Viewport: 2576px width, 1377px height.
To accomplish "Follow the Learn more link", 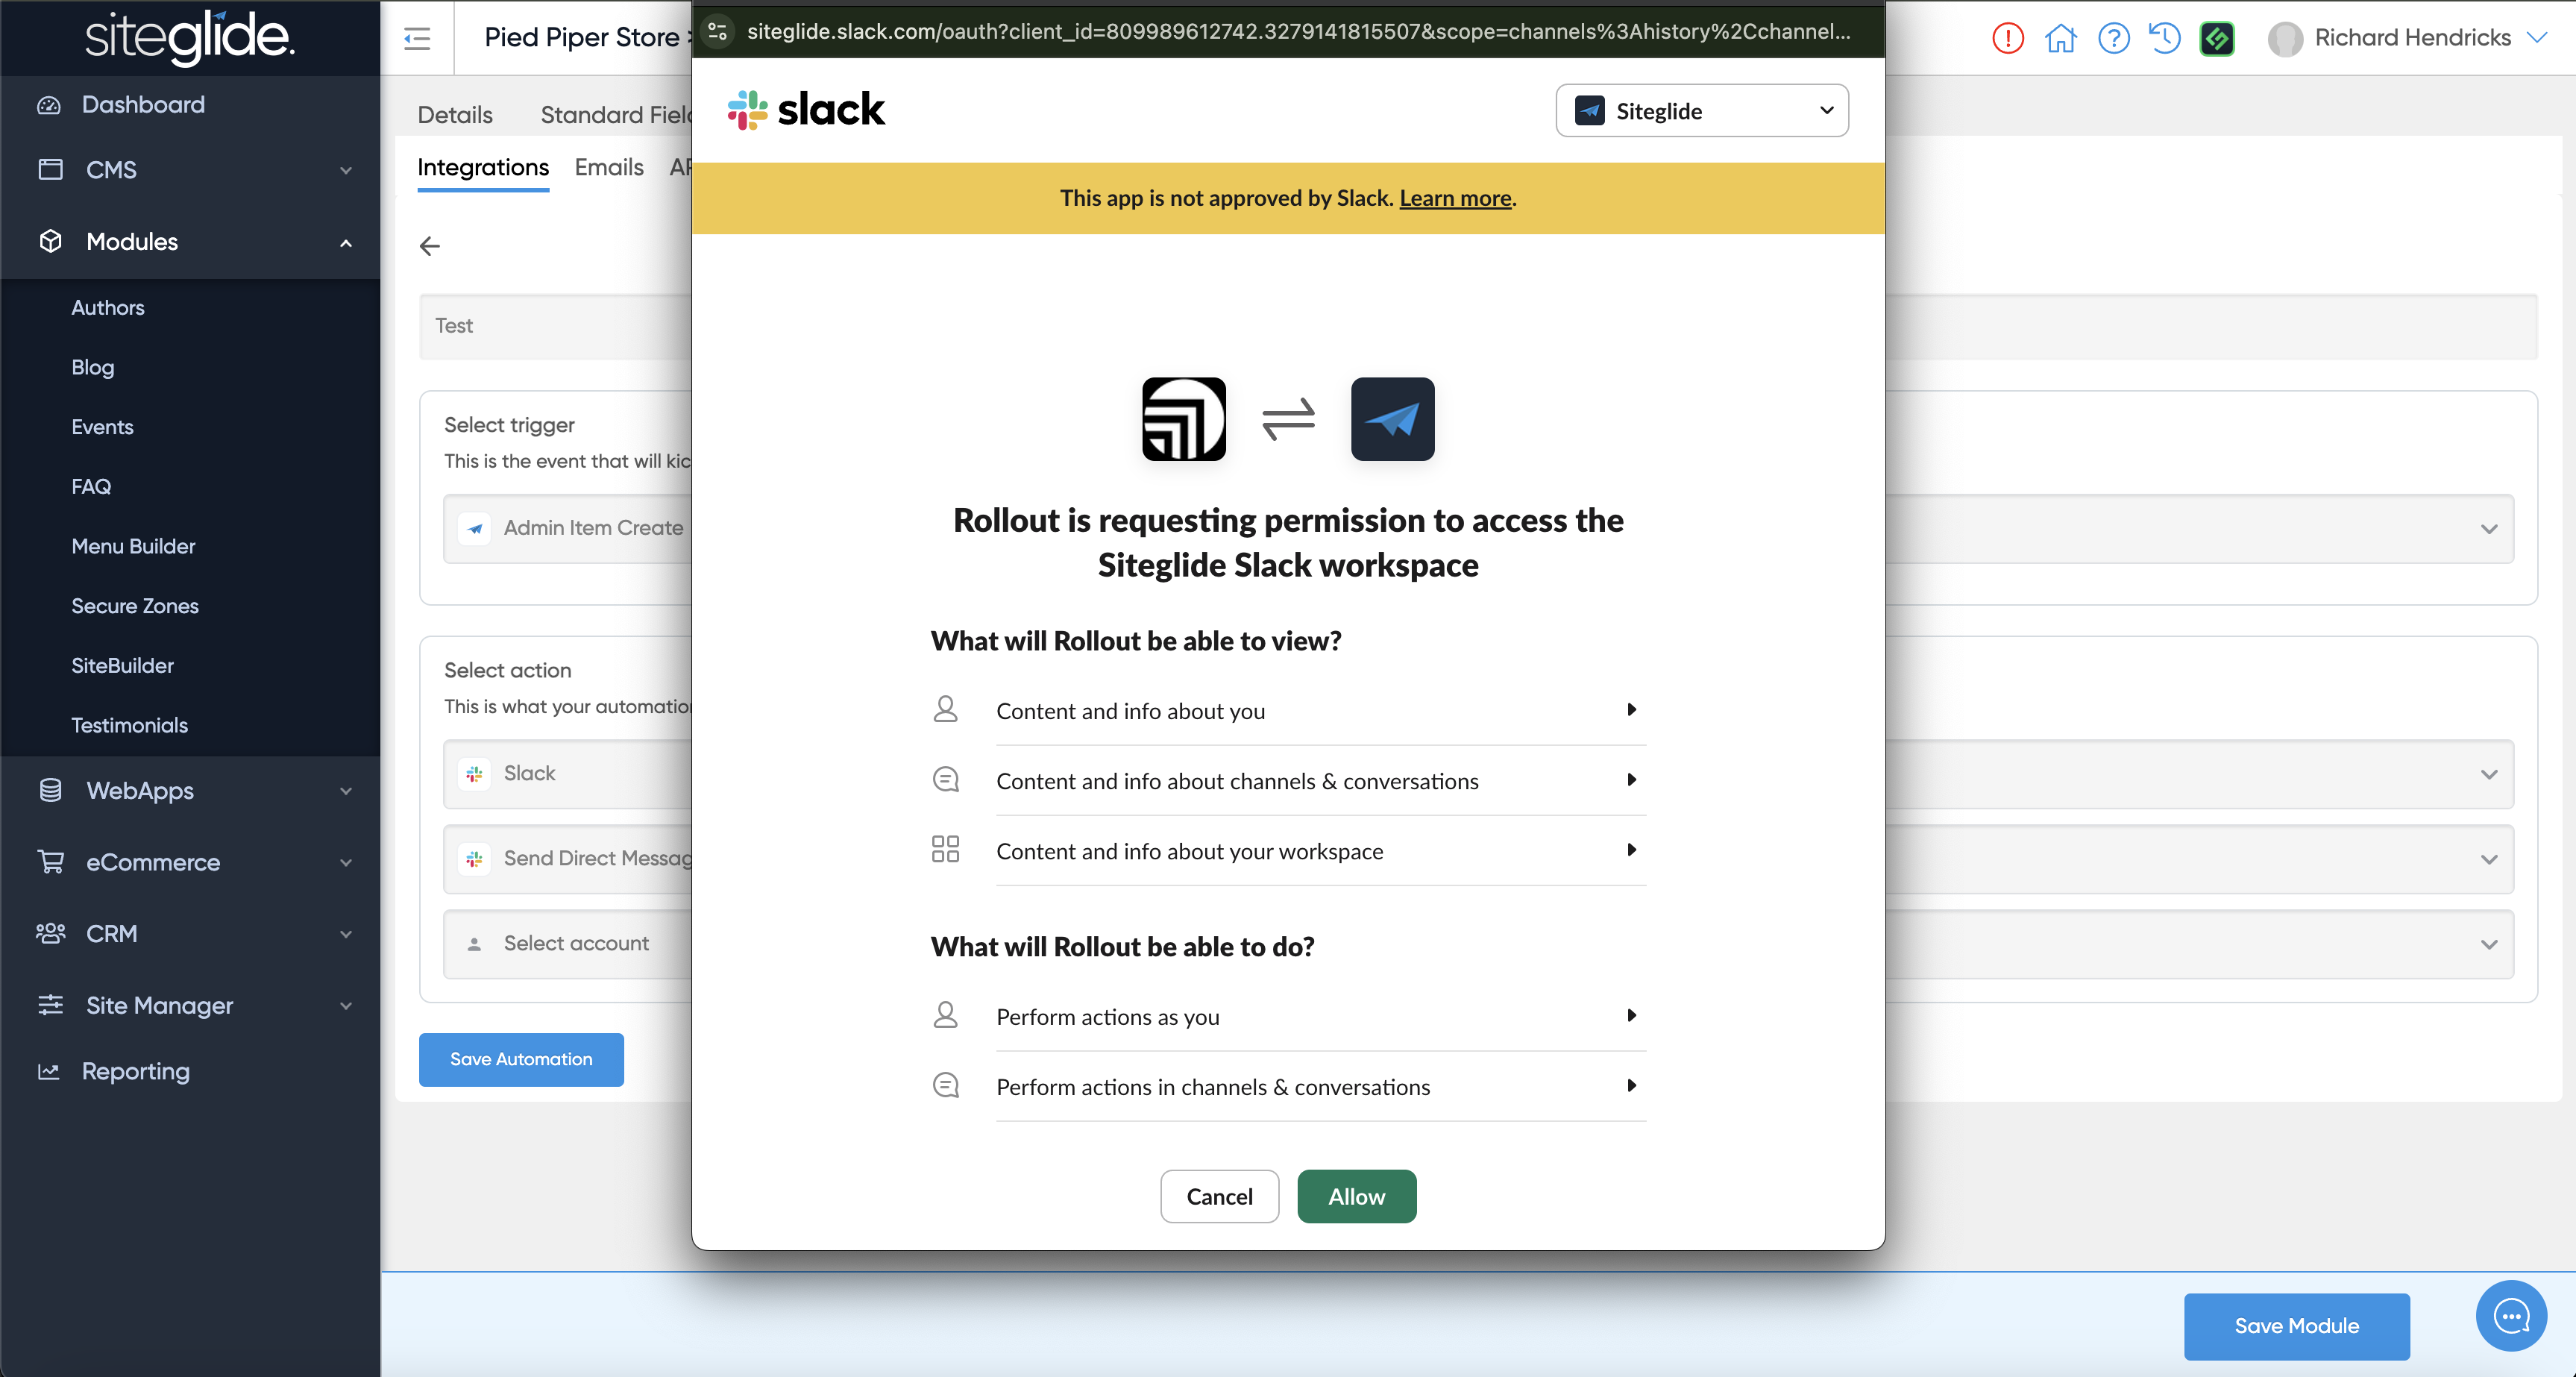I will [1455, 198].
